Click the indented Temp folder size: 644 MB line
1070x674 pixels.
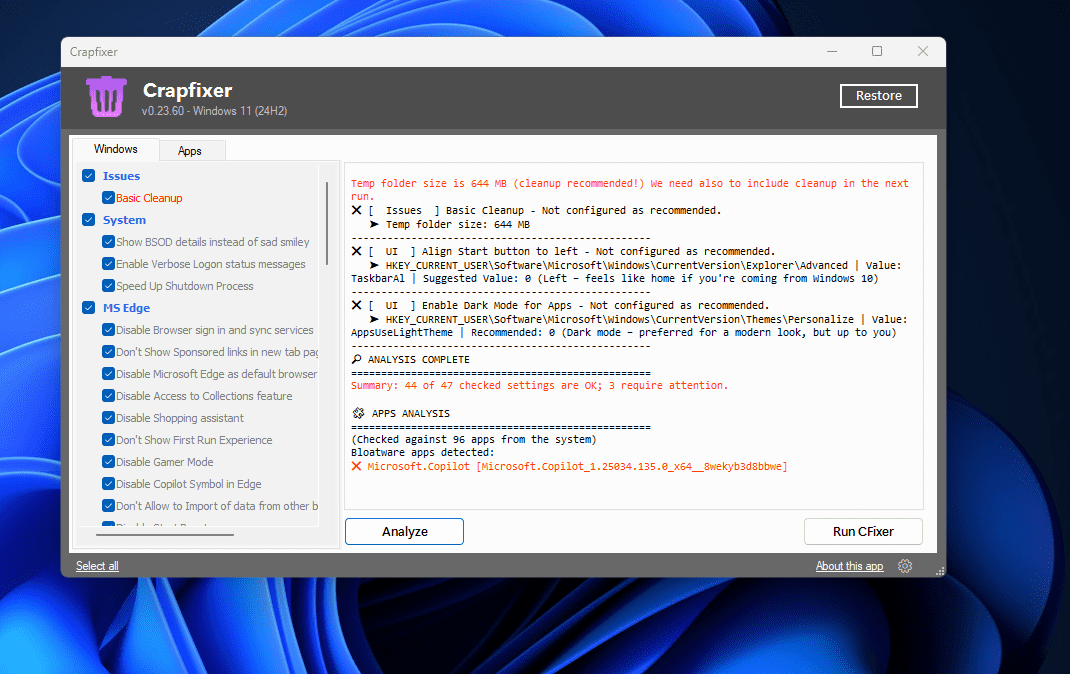point(450,224)
